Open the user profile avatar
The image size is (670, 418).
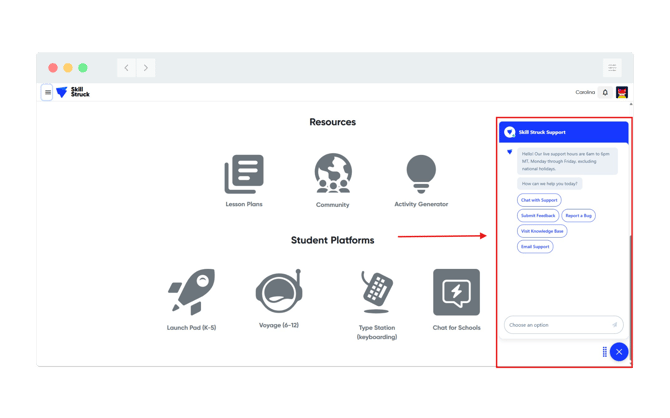(622, 93)
